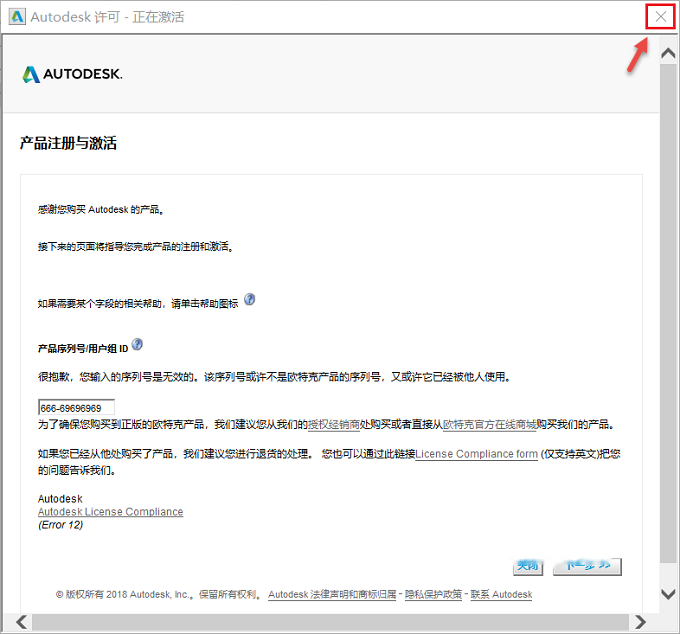Click the vertical scrollbar up arrow
The width and height of the screenshot is (680, 634).
point(668,53)
